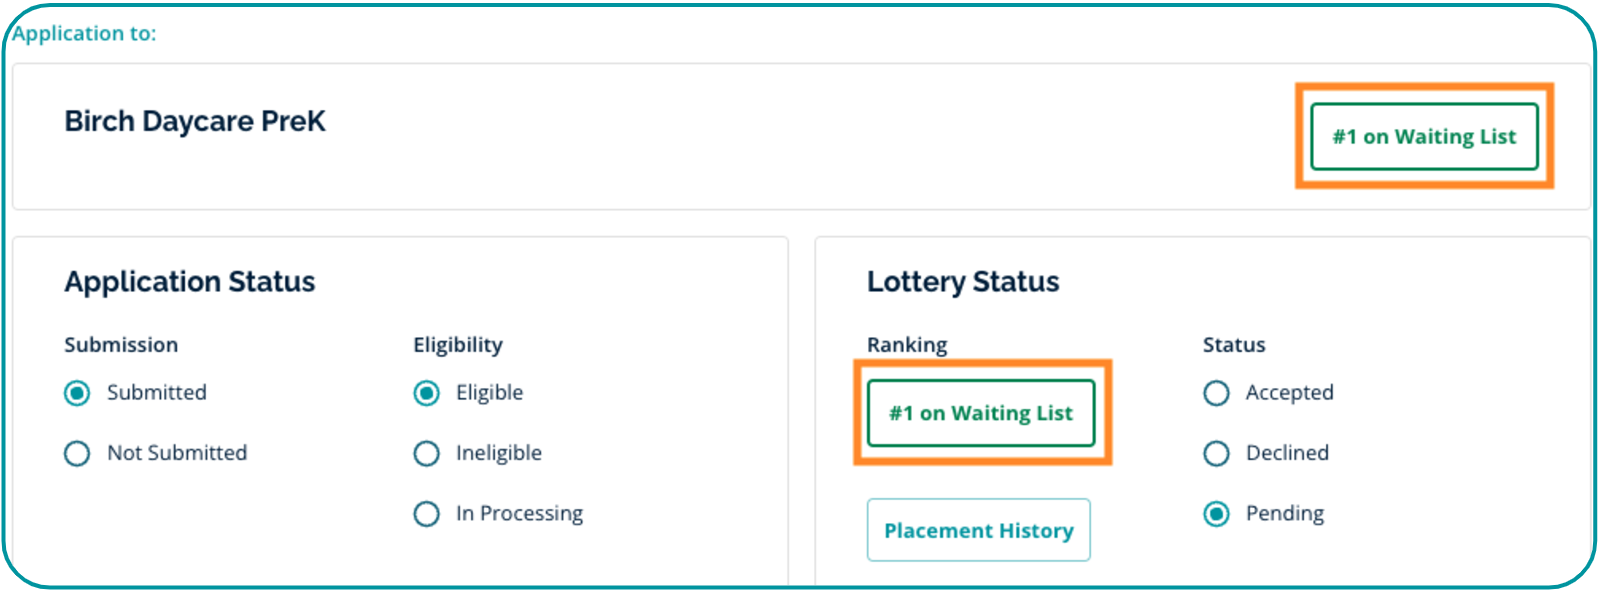Click the Birch Daycare PreK title
The image size is (1602, 592).
point(195,121)
